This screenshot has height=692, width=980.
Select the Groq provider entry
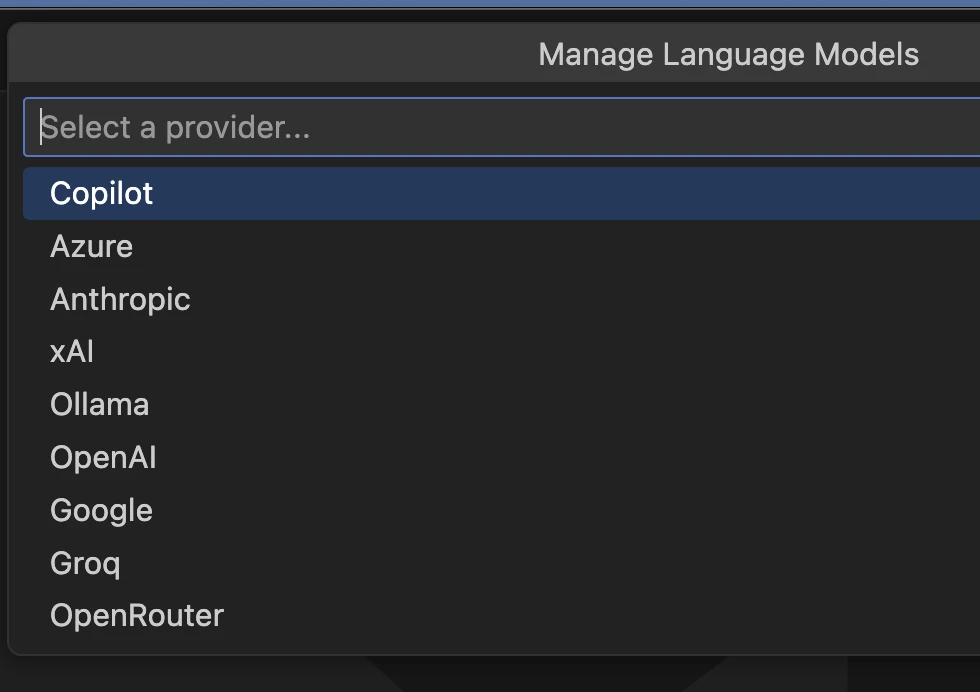[85, 563]
